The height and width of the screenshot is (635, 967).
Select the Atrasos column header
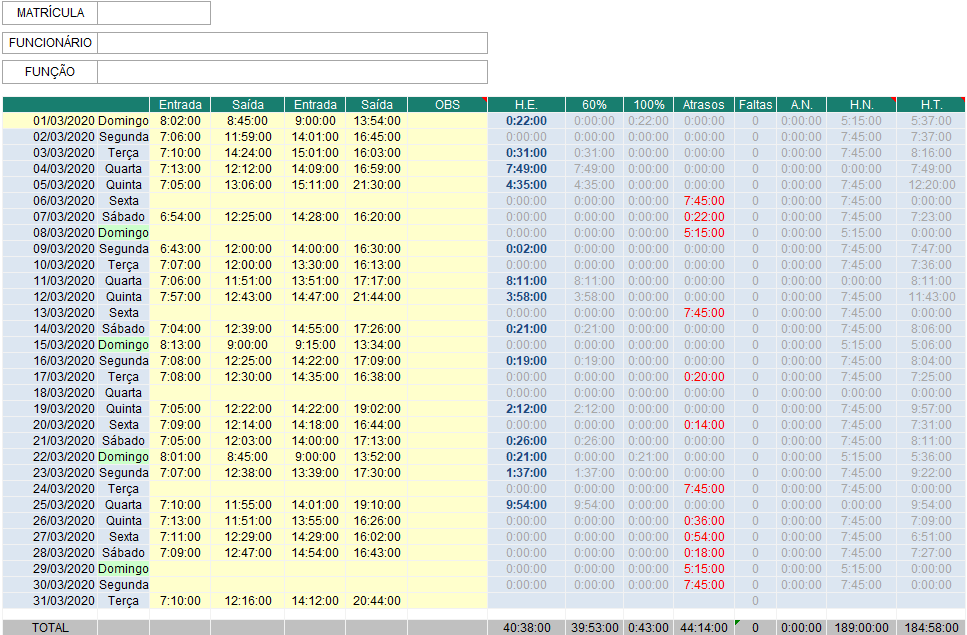[x=704, y=105]
